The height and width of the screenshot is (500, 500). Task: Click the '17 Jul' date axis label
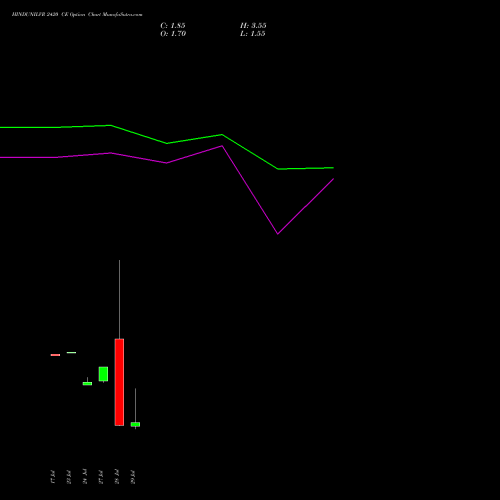52,477
